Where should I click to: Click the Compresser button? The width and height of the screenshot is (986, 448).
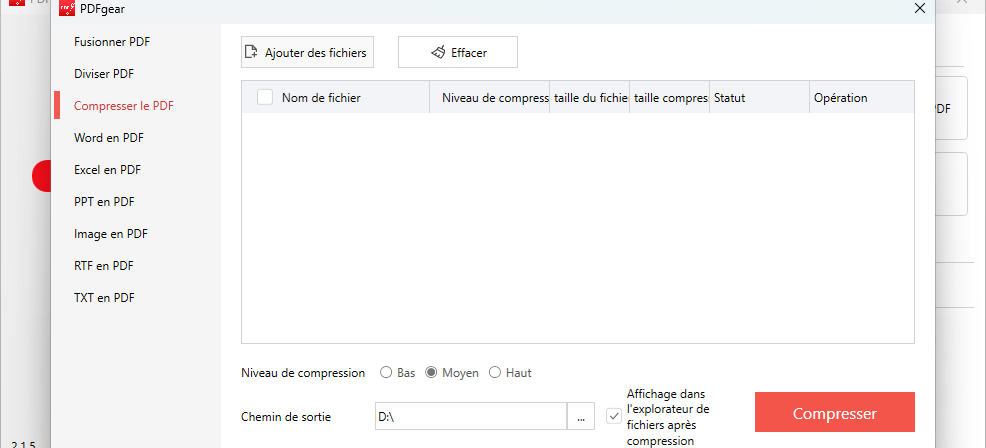click(x=834, y=413)
